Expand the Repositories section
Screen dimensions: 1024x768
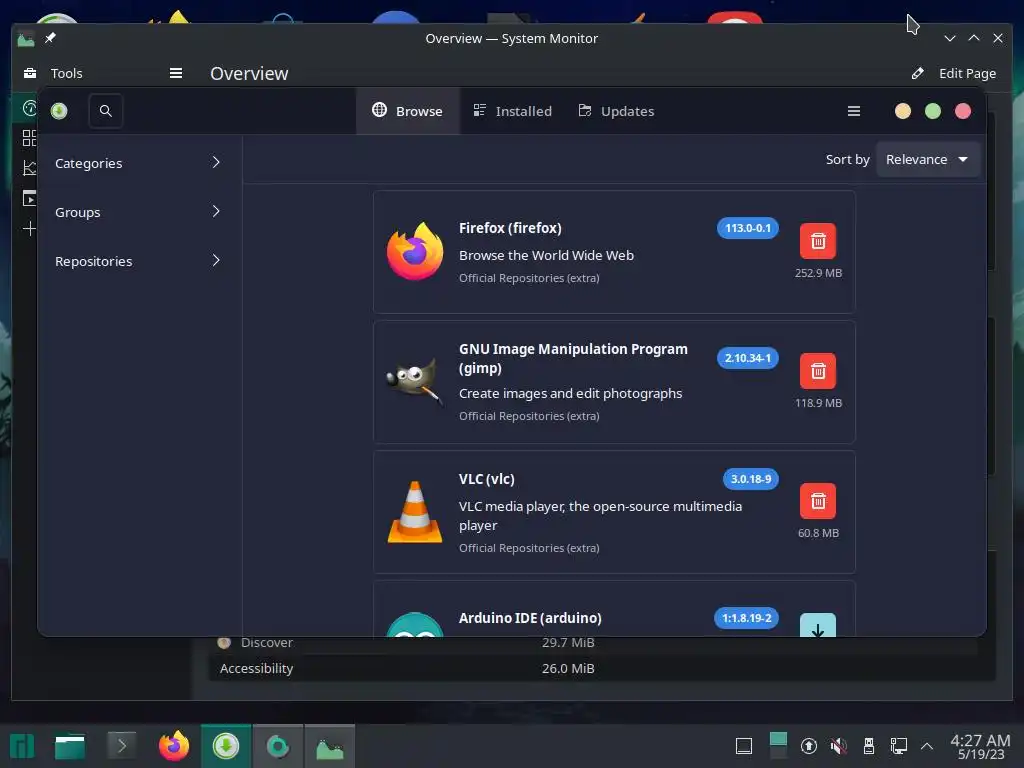tap(138, 261)
